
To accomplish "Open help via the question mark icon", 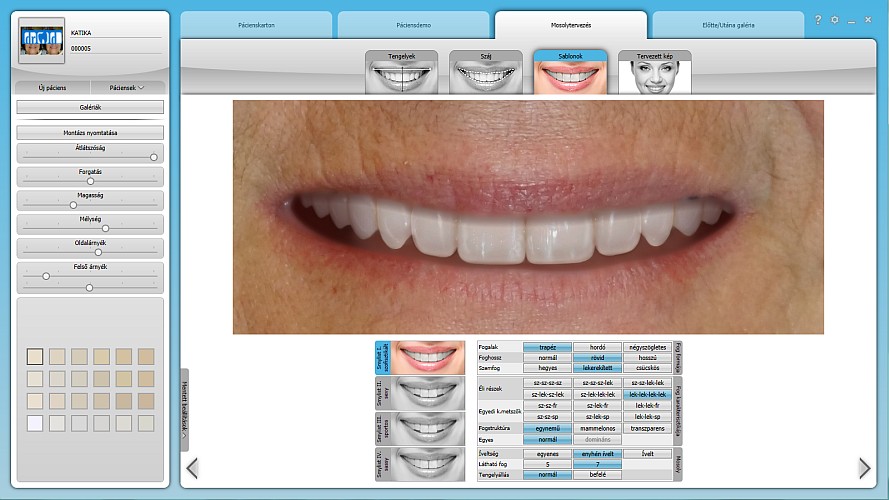I will 818,20.
